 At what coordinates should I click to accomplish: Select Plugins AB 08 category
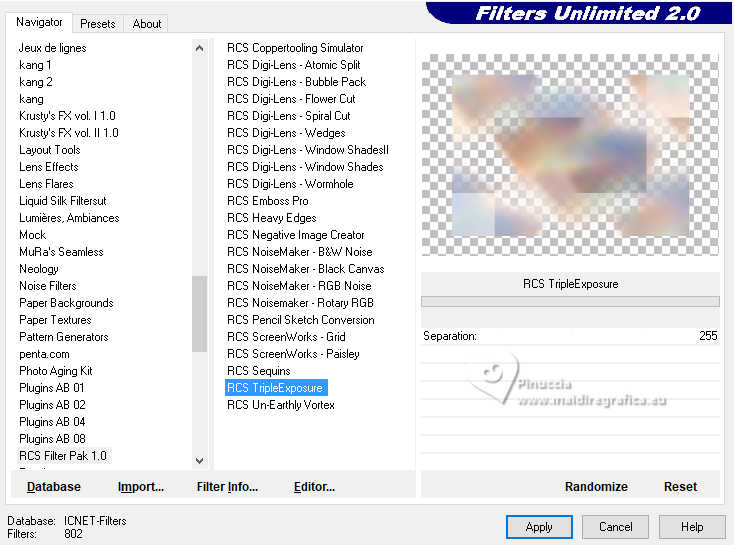52,439
